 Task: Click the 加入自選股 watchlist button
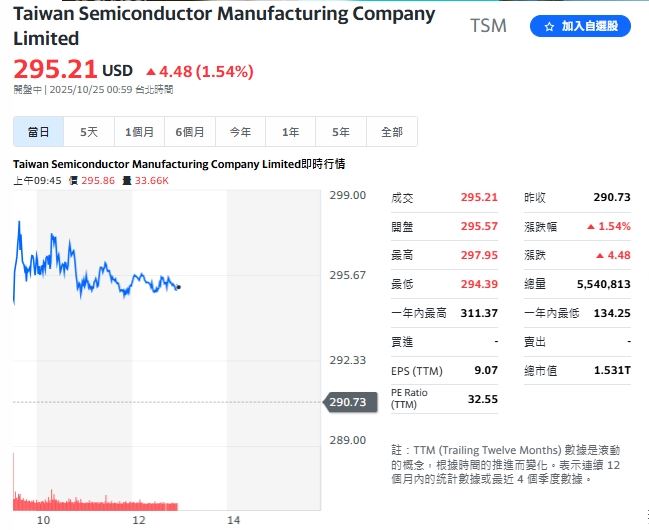click(580, 27)
